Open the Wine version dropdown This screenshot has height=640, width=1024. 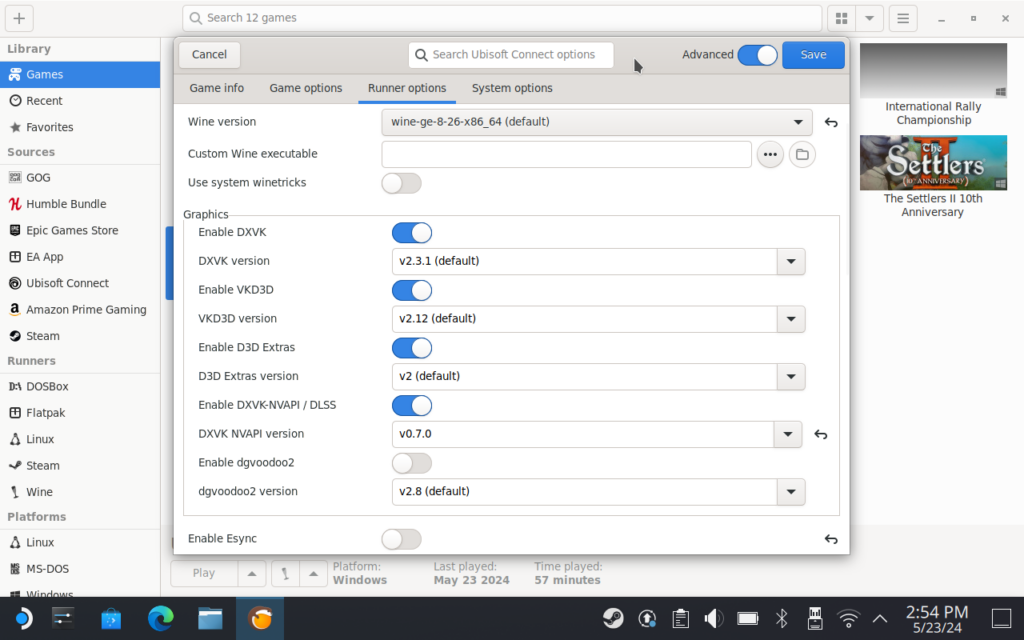tap(596, 122)
